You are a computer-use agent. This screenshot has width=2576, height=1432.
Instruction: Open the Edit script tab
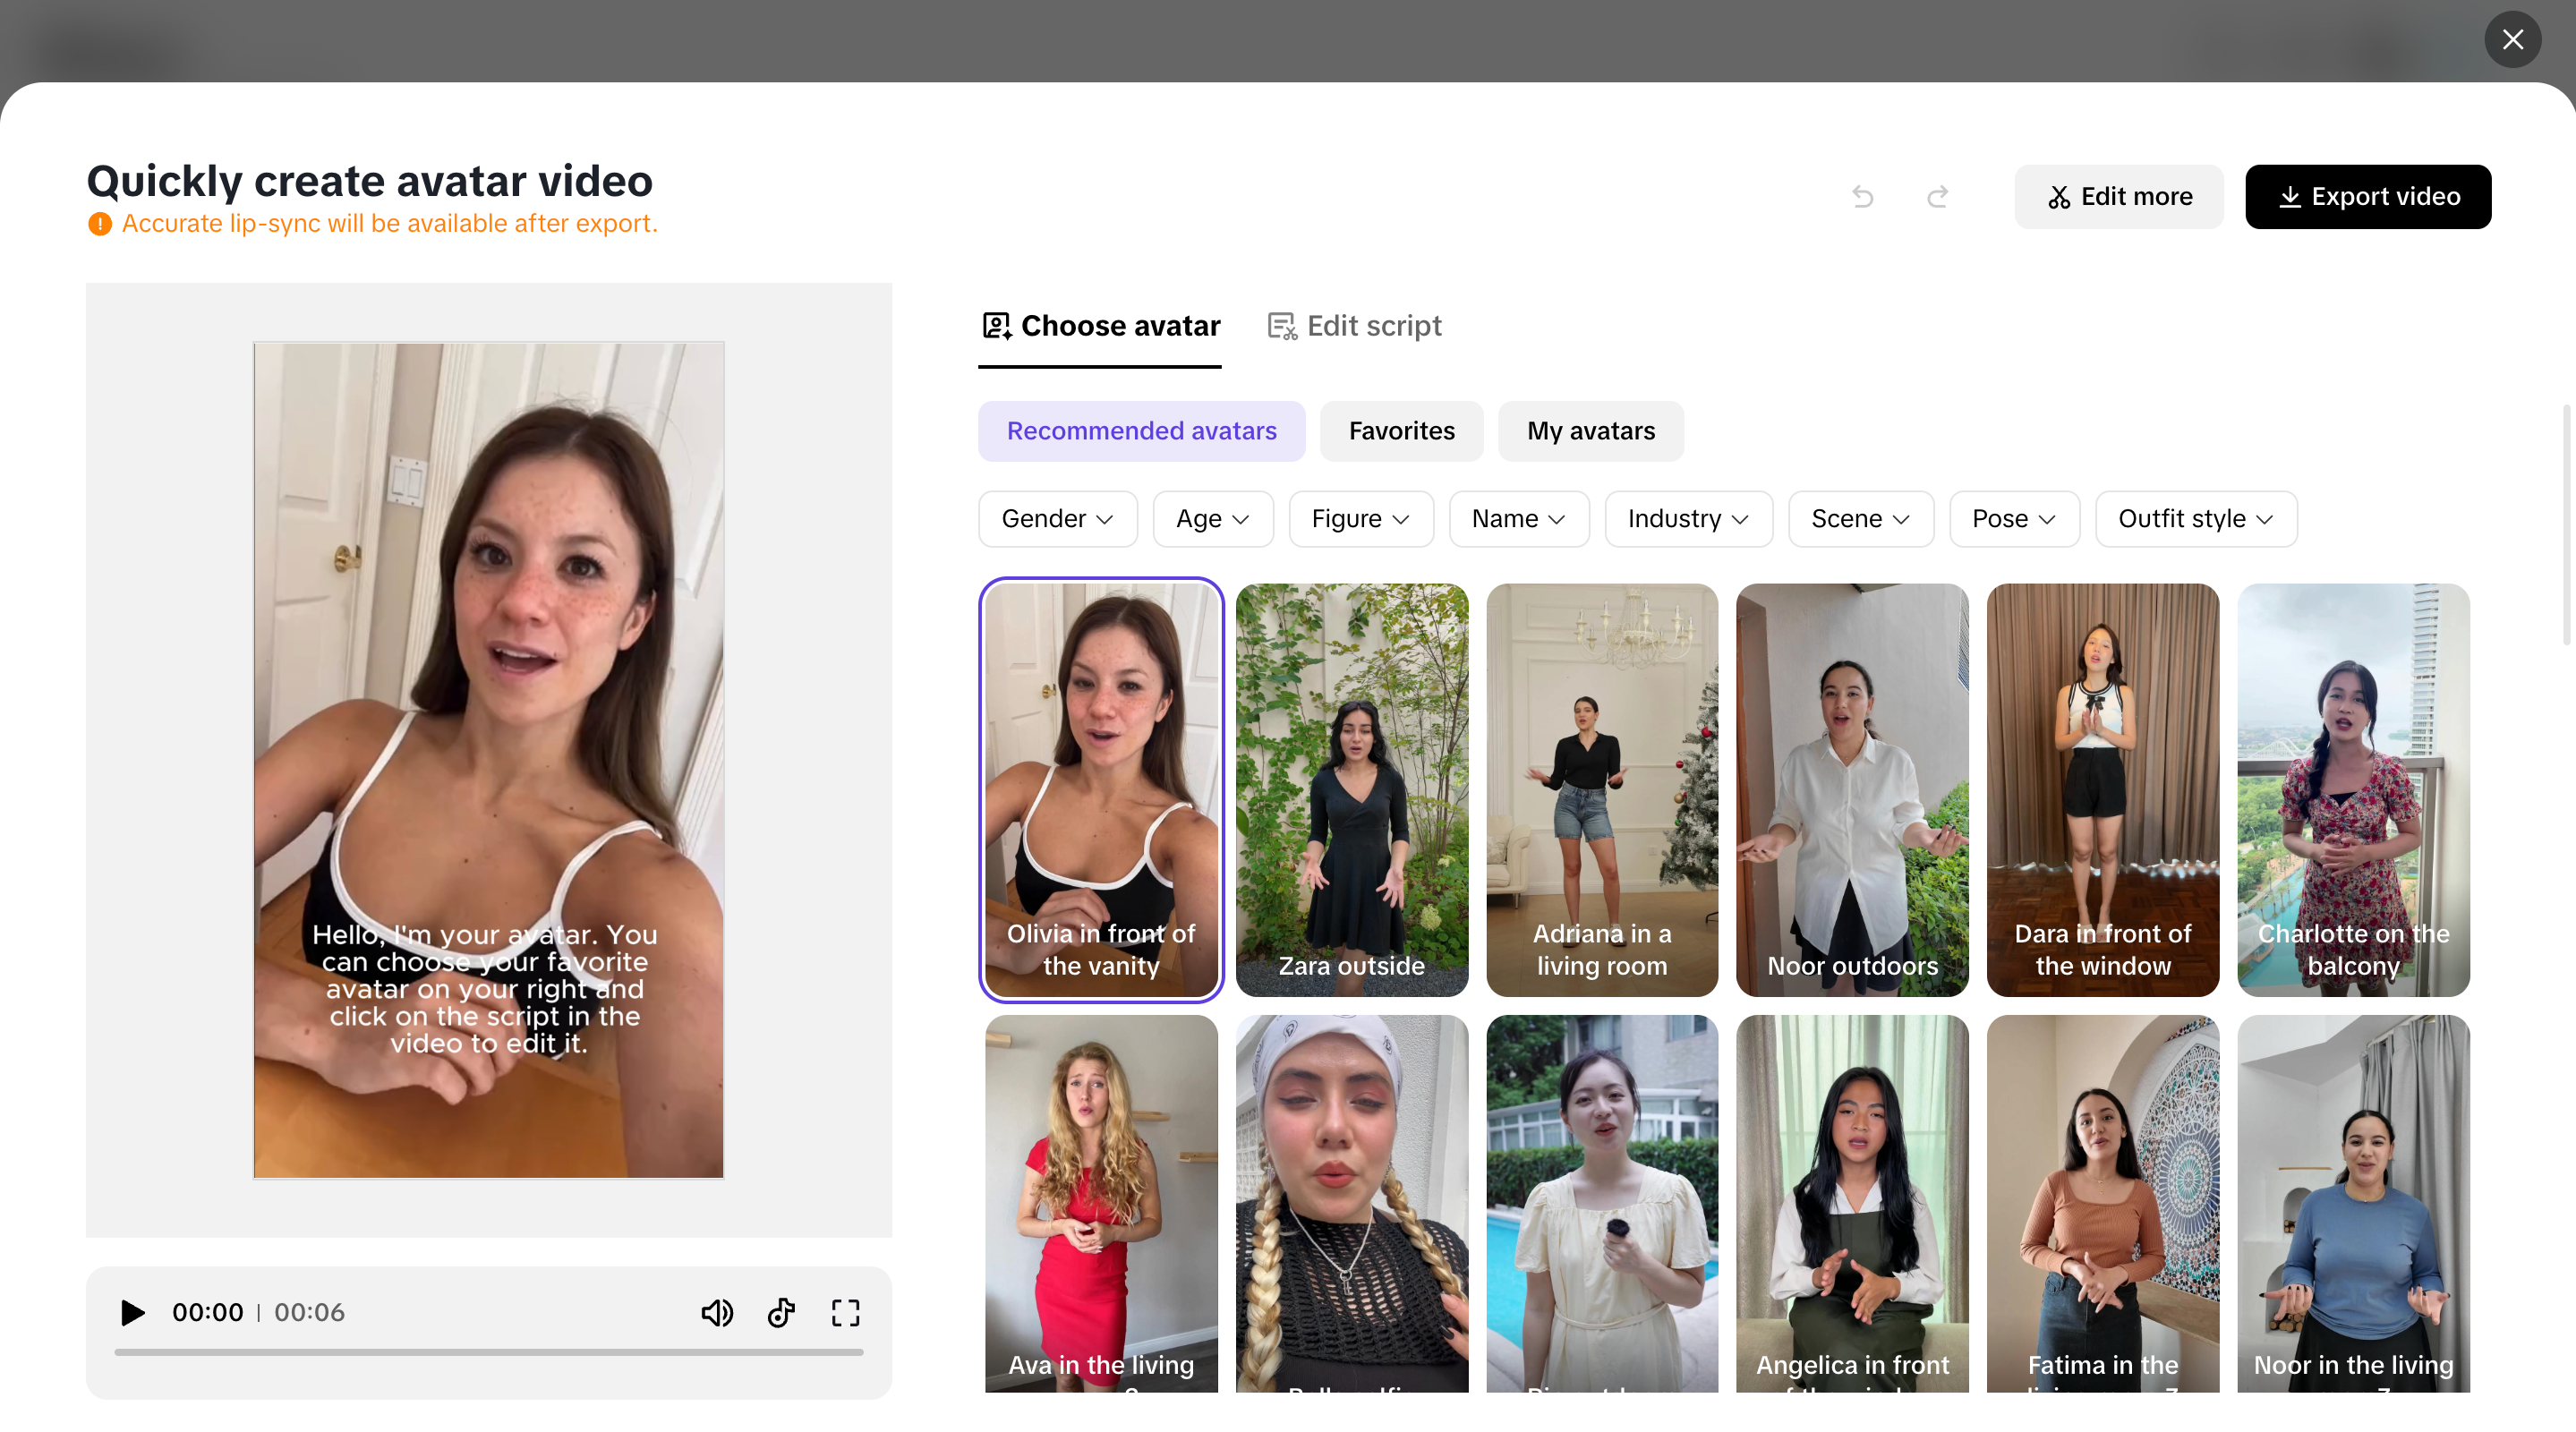[1354, 326]
